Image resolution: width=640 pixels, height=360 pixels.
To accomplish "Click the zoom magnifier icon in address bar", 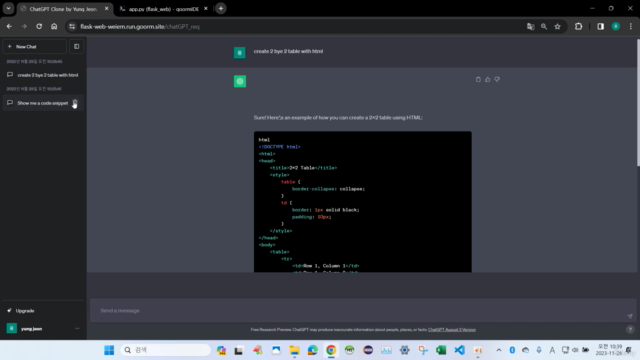I will [544, 27].
